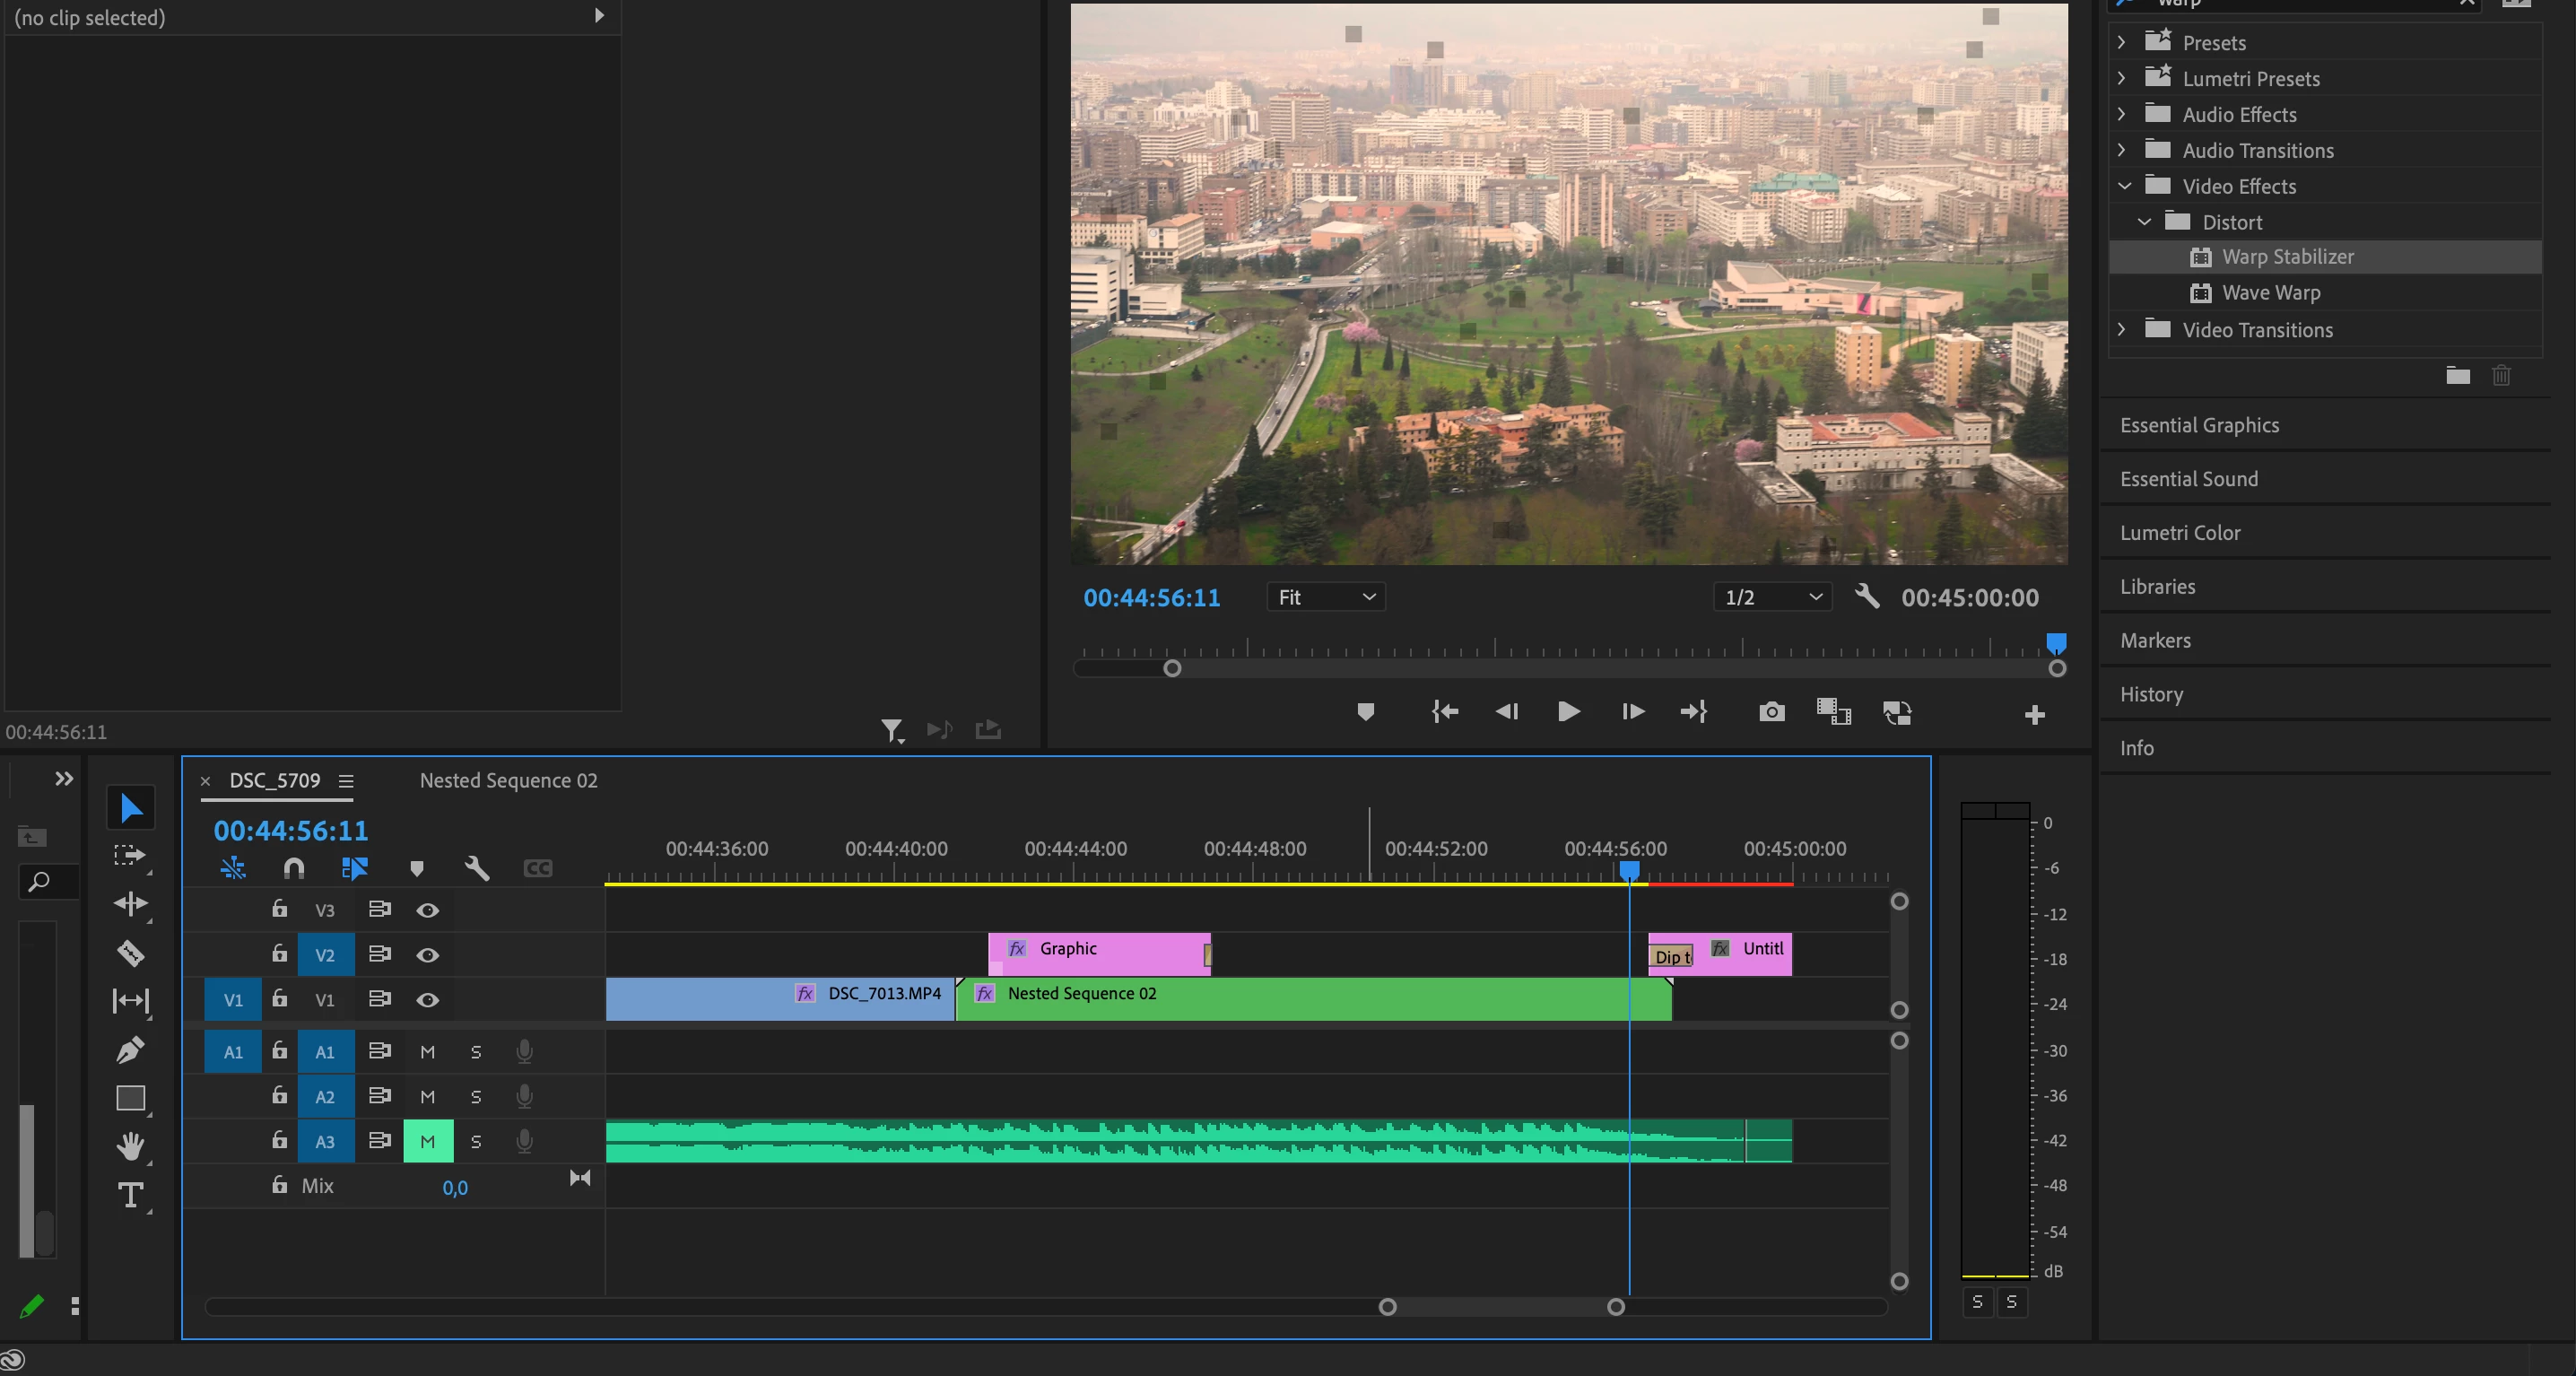This screenshot has height=1376, width=2576.
Task: Select the Pen tool
Action: coord(130,1049)
